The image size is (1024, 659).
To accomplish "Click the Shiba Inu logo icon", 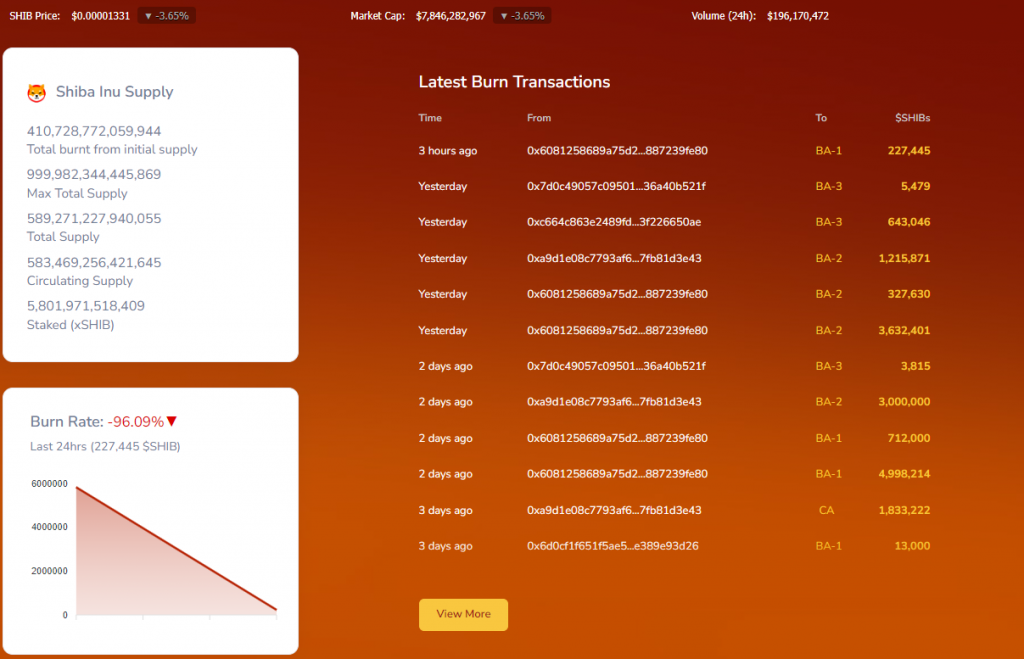I will [x=37, y=93].
